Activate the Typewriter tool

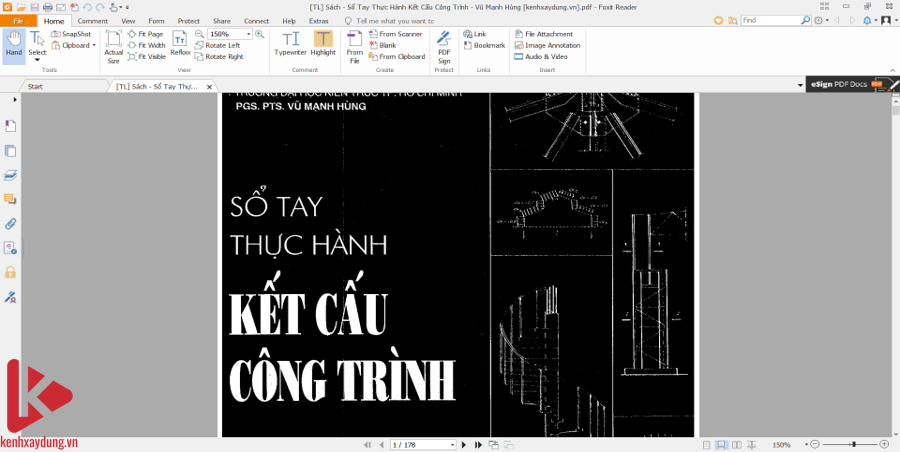tap(290, 44)
